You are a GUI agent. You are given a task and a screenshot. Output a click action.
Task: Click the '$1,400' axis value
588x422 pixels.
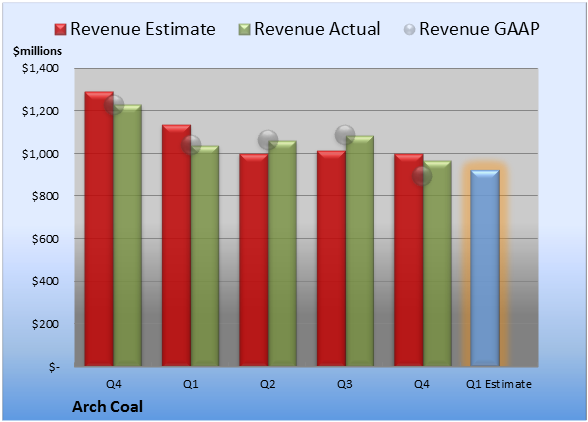(40, 68)
